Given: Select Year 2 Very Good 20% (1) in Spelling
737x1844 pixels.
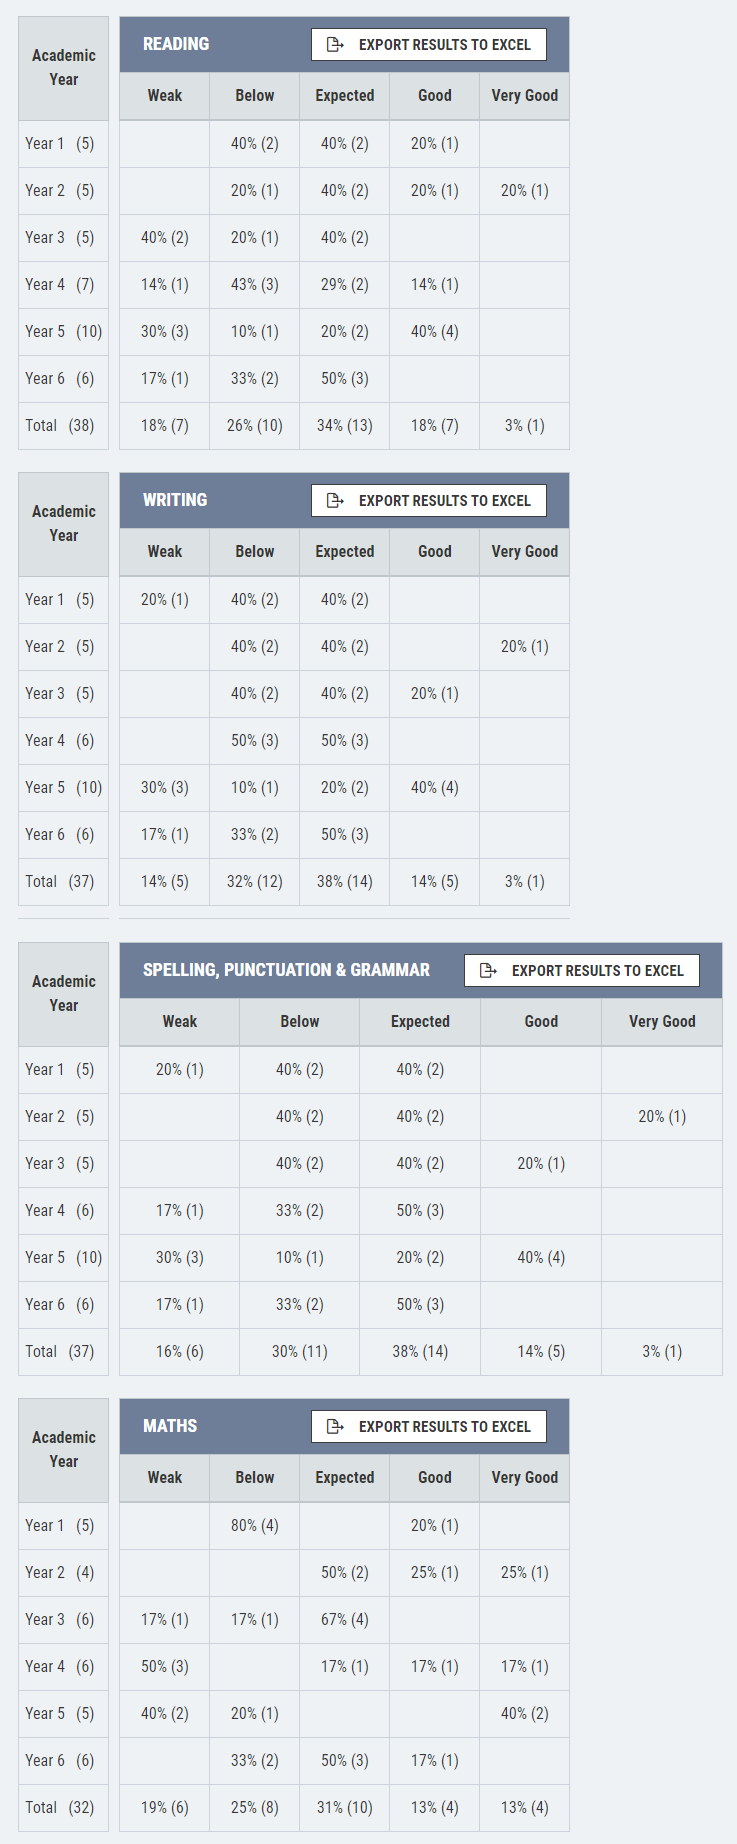Looking at the screenshot, I should tap(662, 1117).
